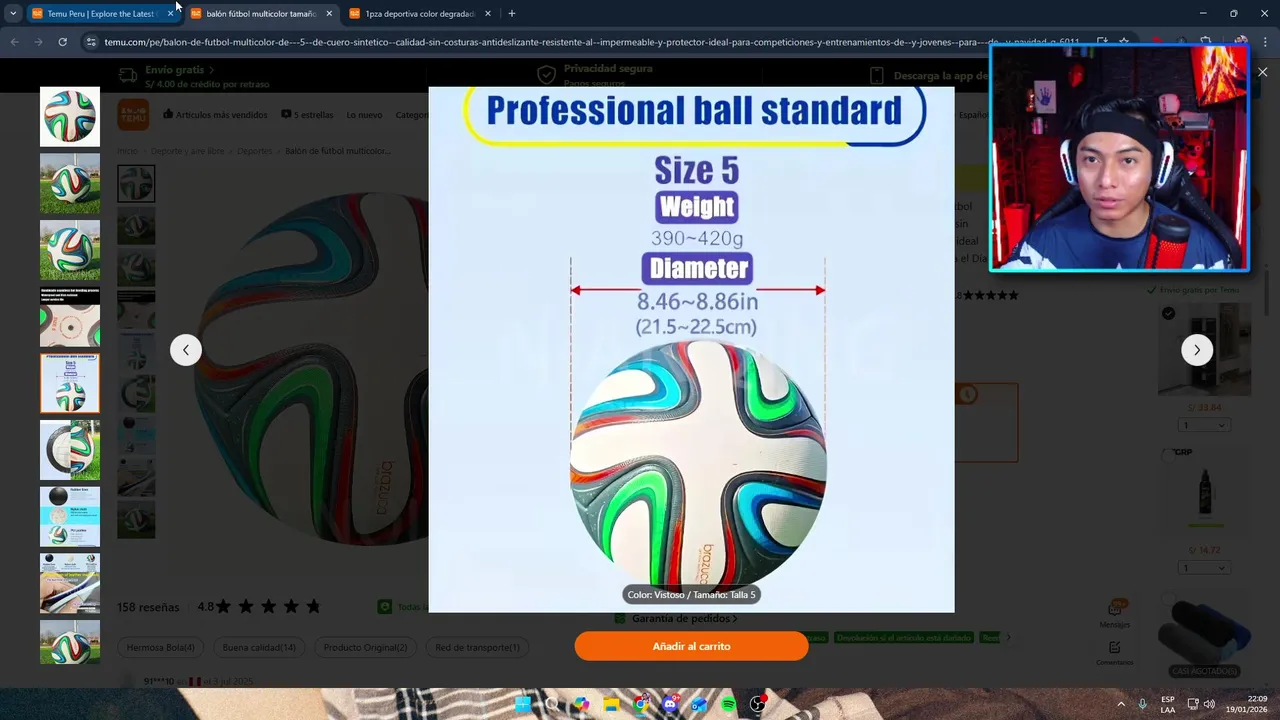
Task: Open the last thumbnail, ball on grass
Action: pos(70,642)
